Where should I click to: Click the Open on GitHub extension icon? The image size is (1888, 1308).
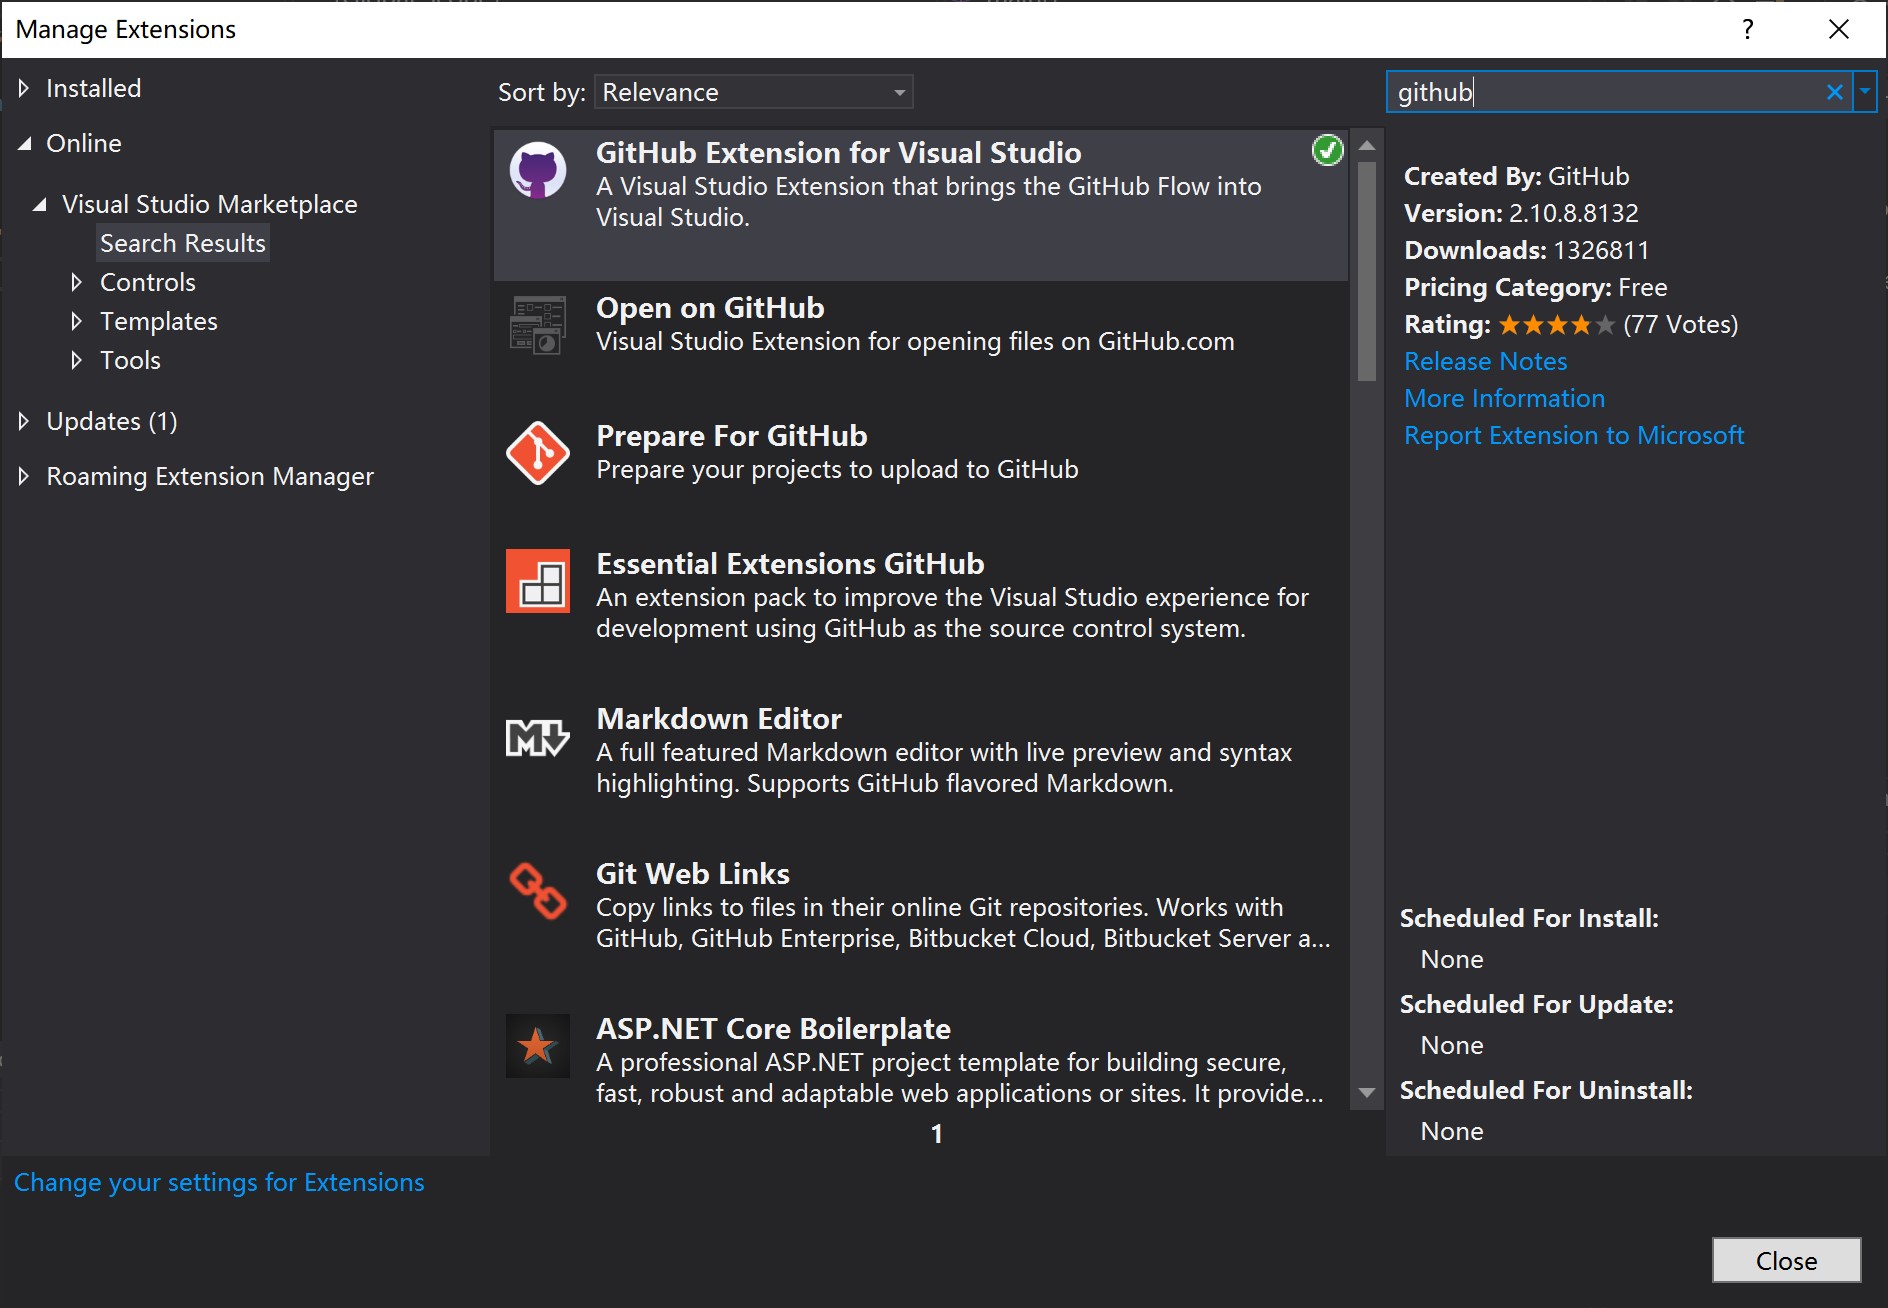click(538, 325)
